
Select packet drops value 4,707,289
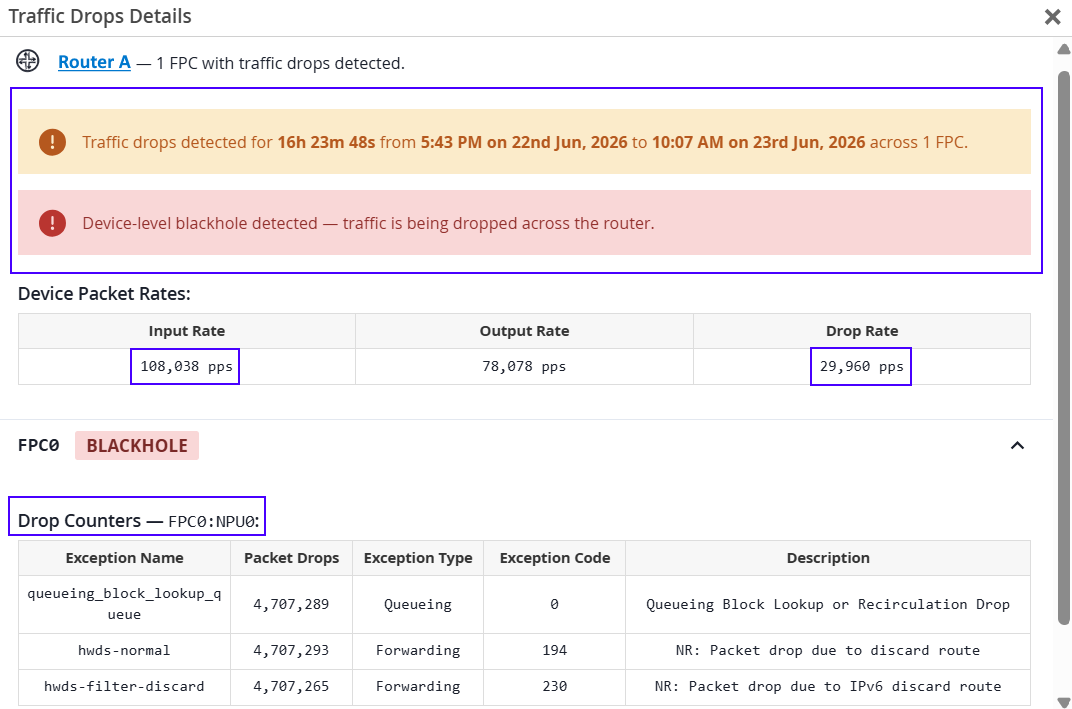point(291,604)
